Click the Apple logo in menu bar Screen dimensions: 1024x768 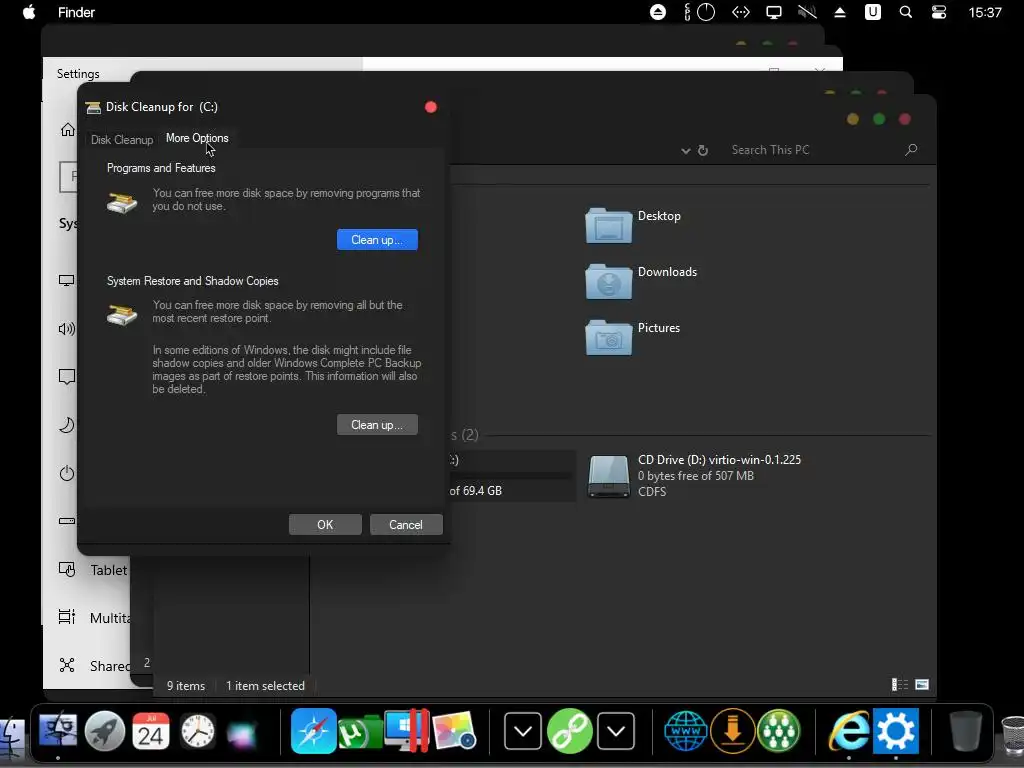pyautogui.click(x=29, y=12)
